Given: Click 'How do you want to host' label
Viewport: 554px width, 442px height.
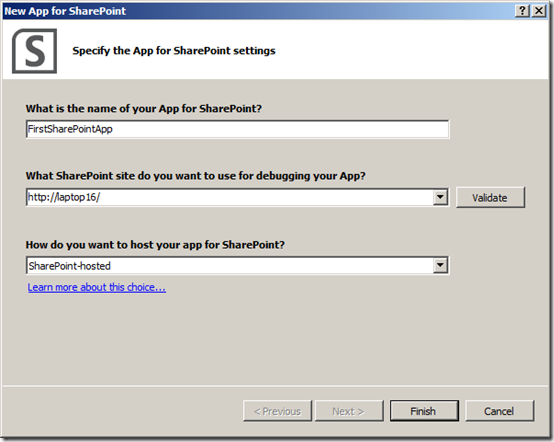Looking at the screenshot, I should coord(155,245).
